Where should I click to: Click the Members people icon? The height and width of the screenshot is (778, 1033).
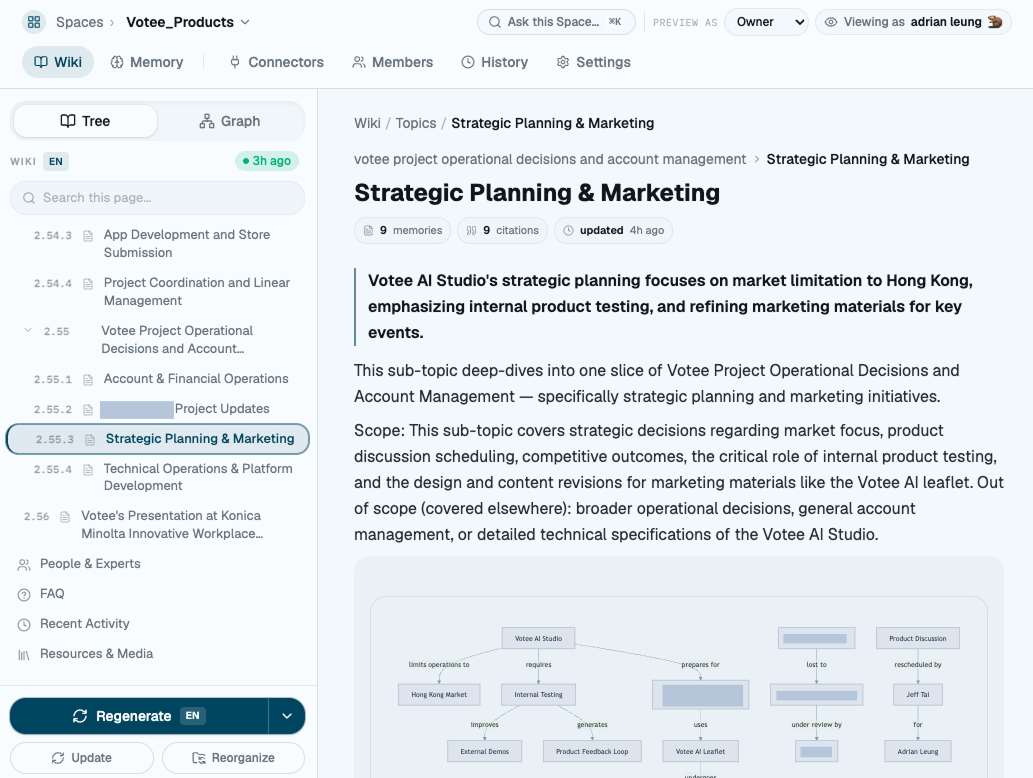[358, 62]
